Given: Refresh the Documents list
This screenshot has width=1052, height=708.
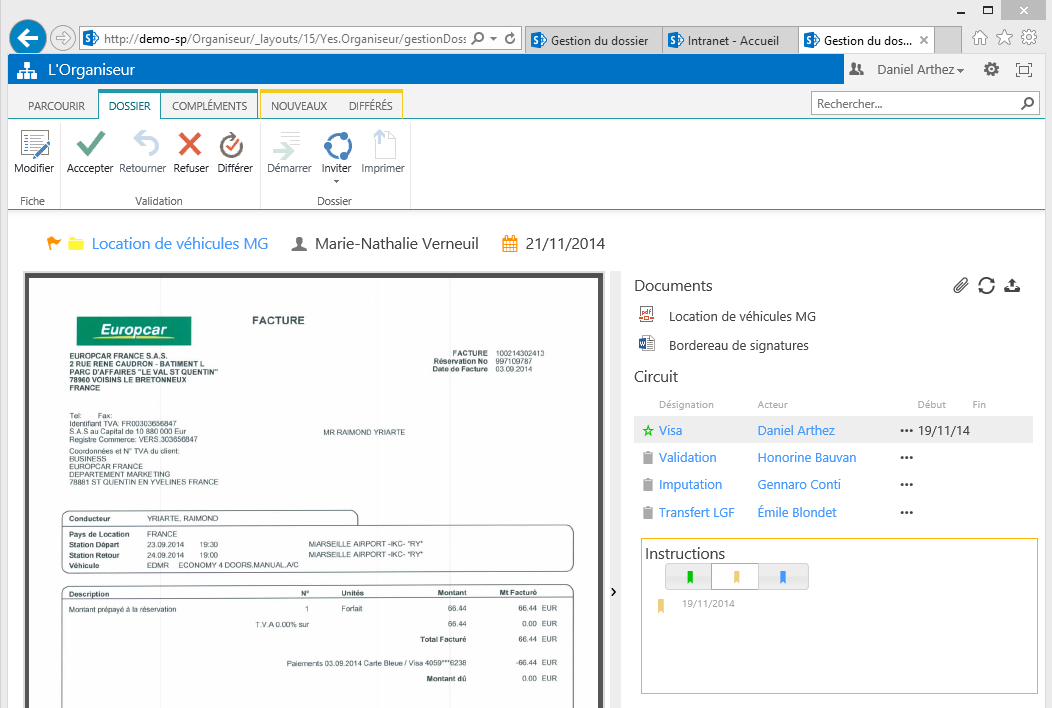Looking at the screenshot, I should coord(986,286).
